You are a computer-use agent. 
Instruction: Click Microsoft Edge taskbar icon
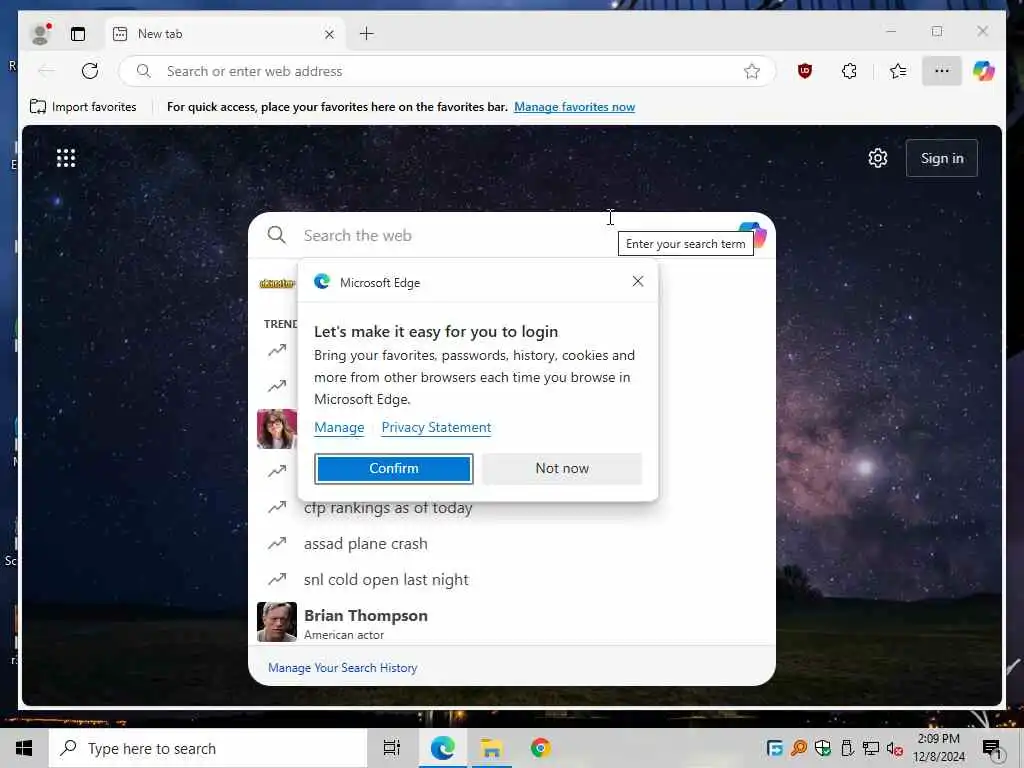442,748
